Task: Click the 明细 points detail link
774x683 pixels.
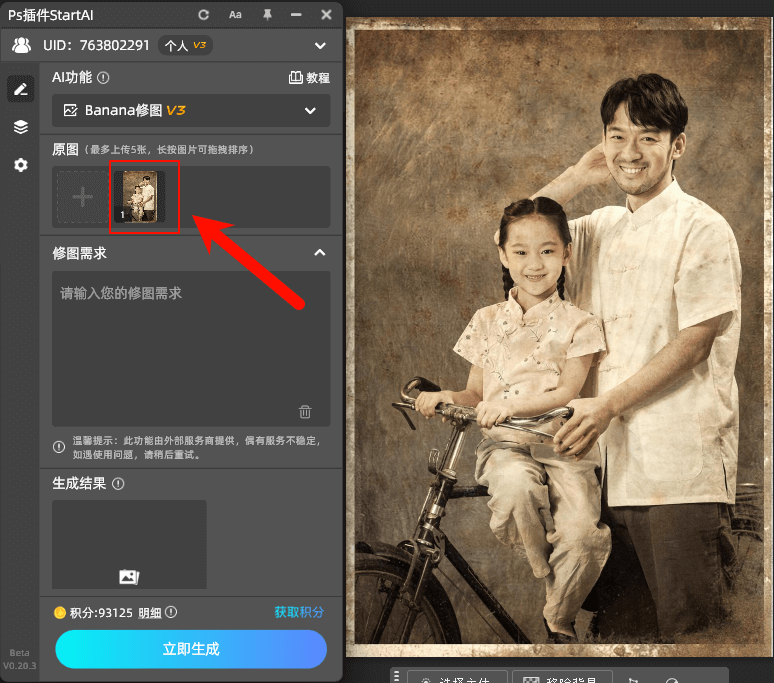Action: pyautogui.click(x=150, y=612)
